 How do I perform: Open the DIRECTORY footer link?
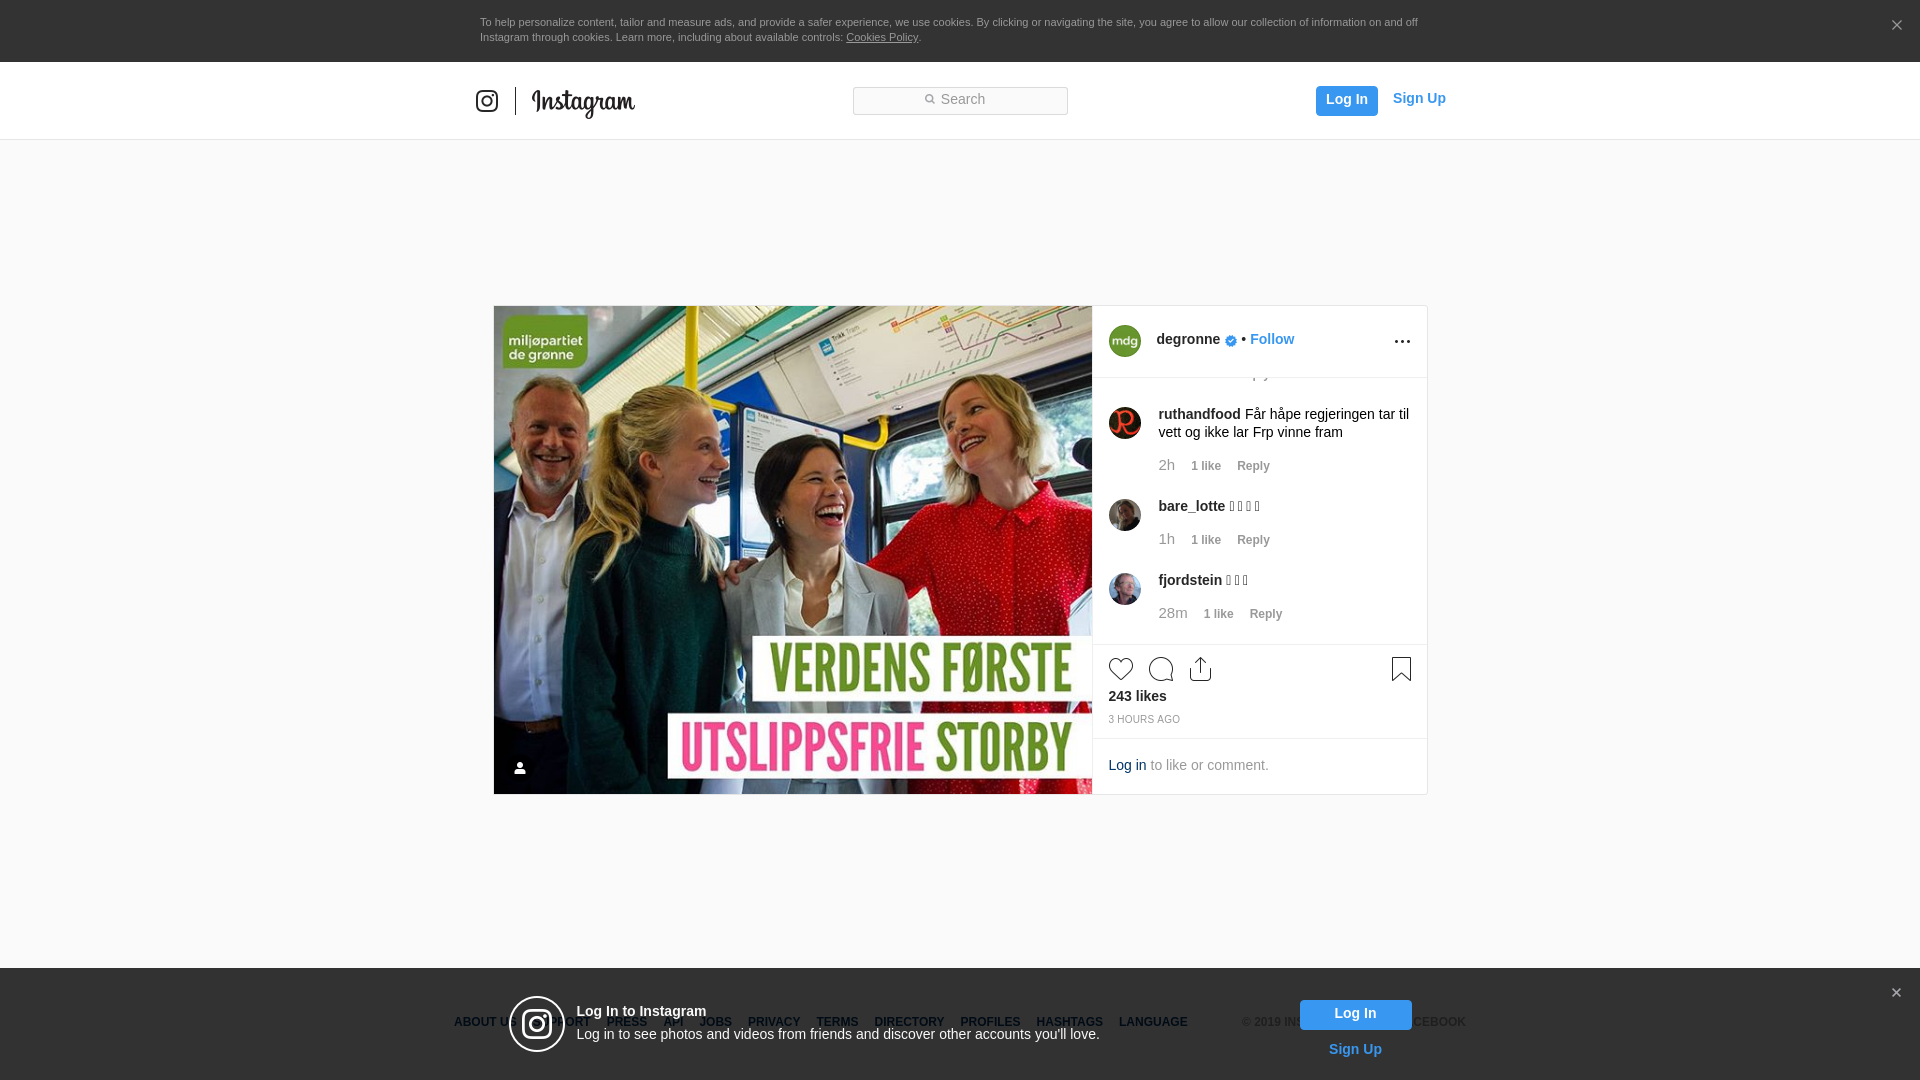pos(909,1022)
